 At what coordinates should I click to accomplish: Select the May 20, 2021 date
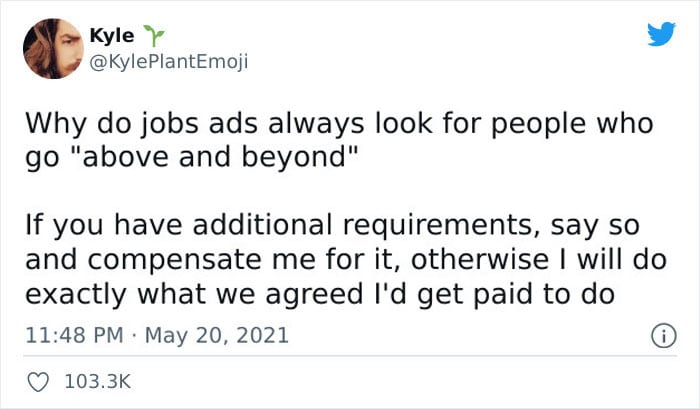click(x=217, y=335)
